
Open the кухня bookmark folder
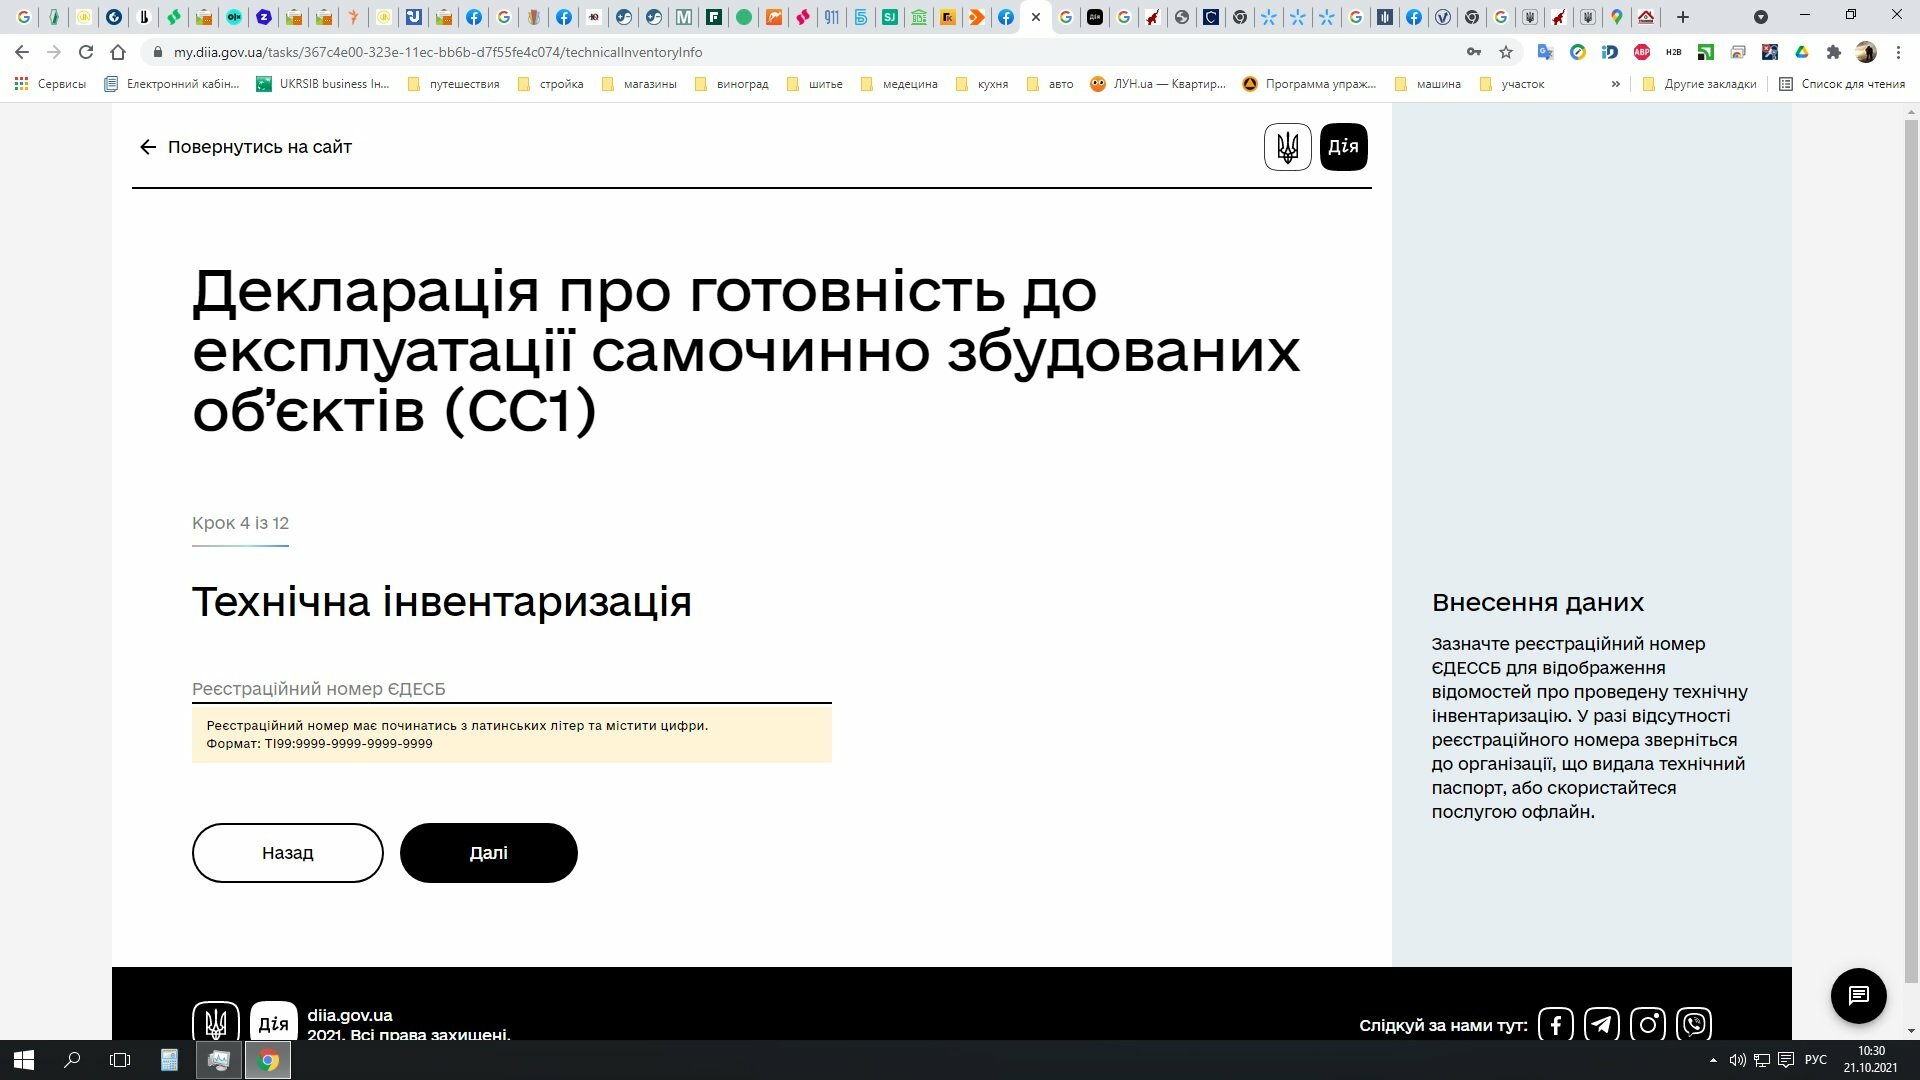point(982,84)
